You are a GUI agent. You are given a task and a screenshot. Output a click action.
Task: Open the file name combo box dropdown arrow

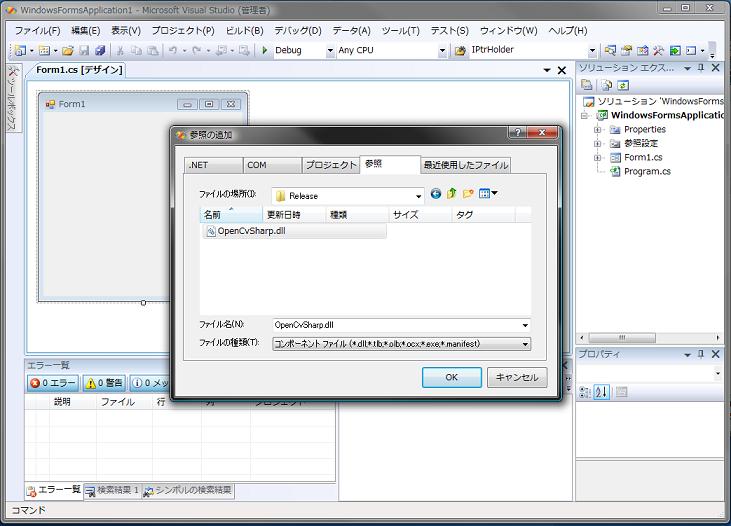coord(525,325)
